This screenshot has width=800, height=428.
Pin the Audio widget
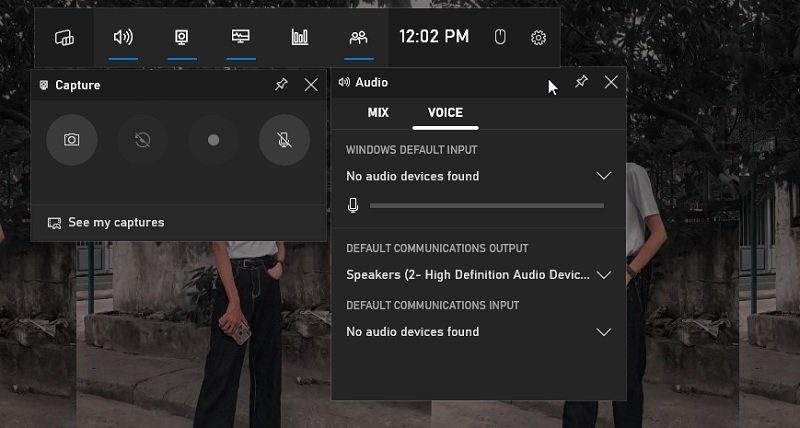point(581,82)
